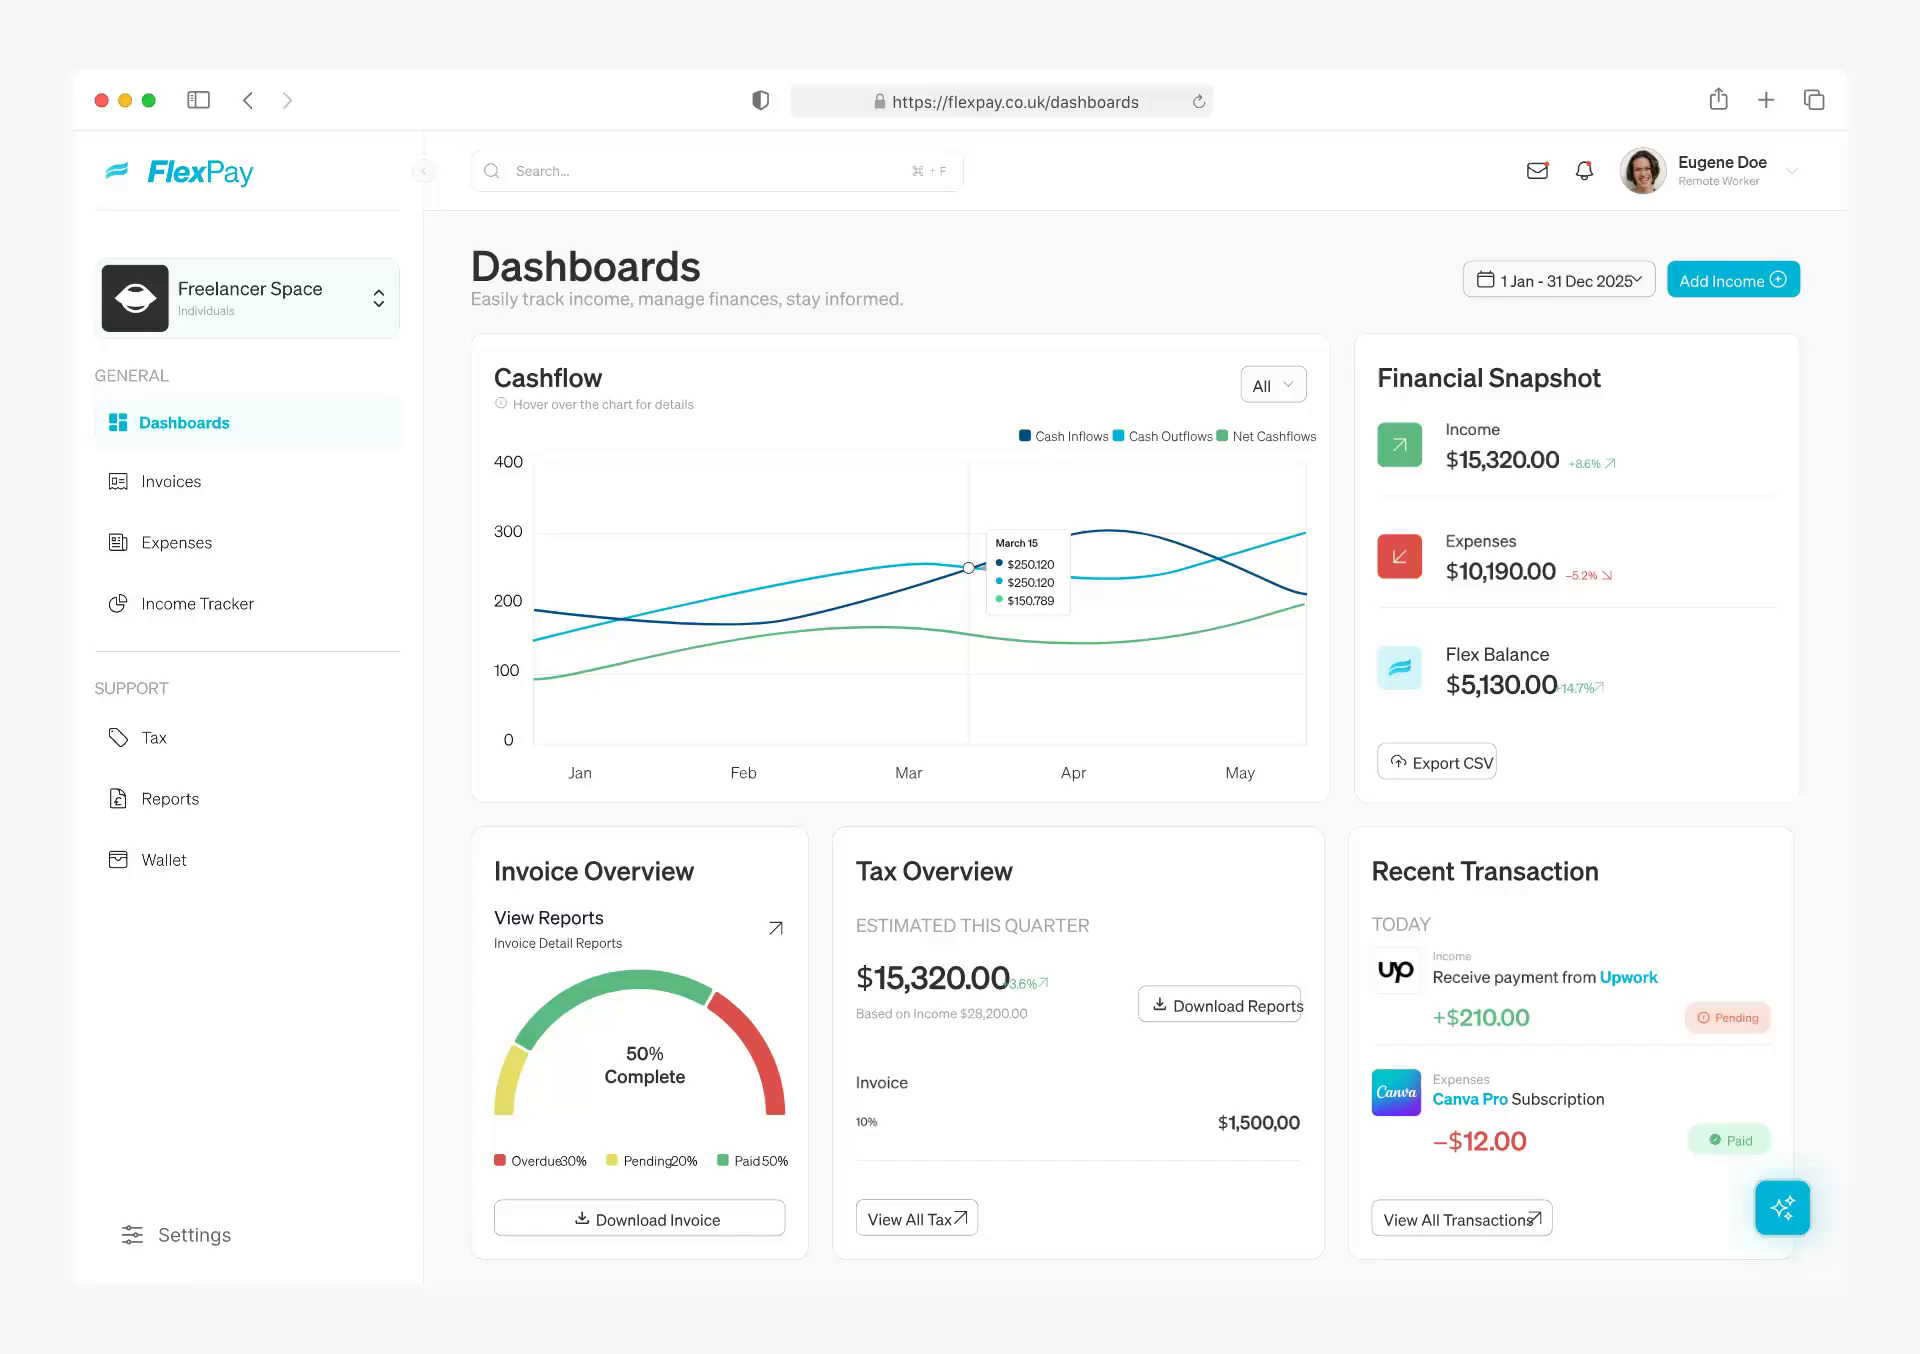Screen dimensions: 1920x1354
Task: Reload the page using refresh icon
Action: 1199,102
